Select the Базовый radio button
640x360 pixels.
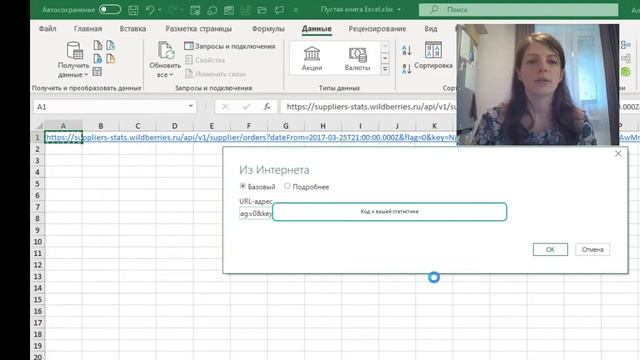click(x=242, y=186)
